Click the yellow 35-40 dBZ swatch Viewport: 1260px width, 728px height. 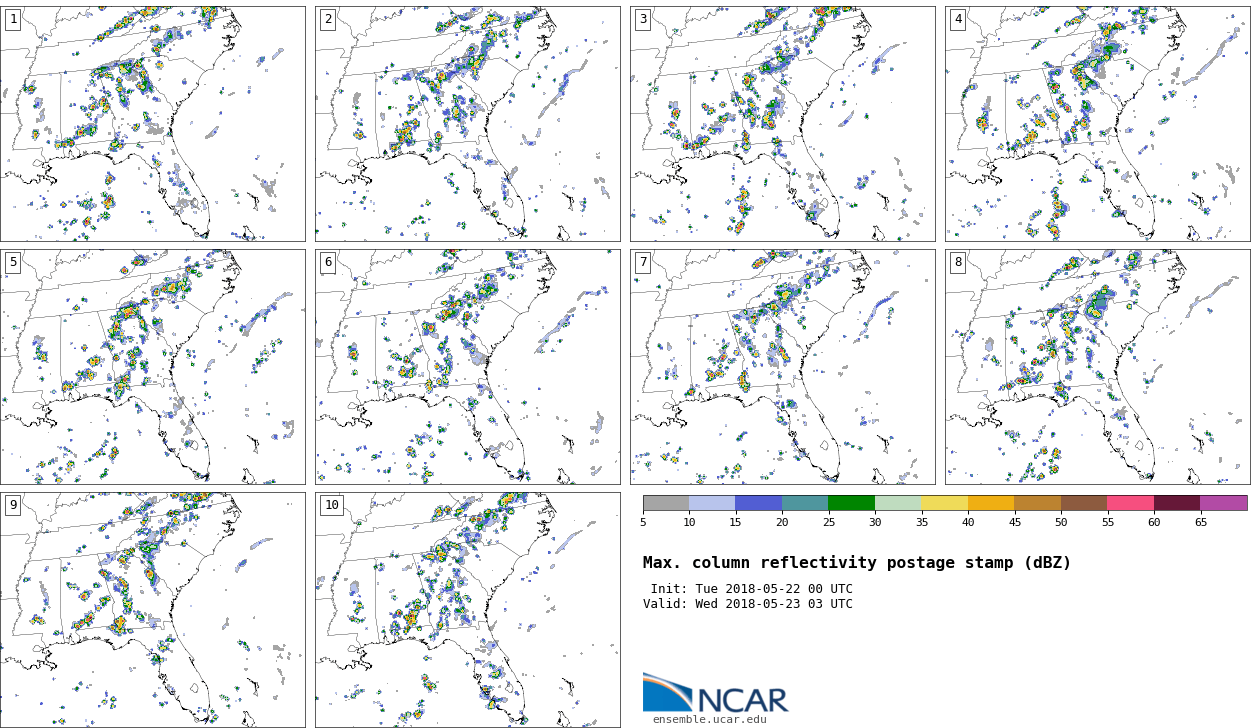tap(944, 503)
